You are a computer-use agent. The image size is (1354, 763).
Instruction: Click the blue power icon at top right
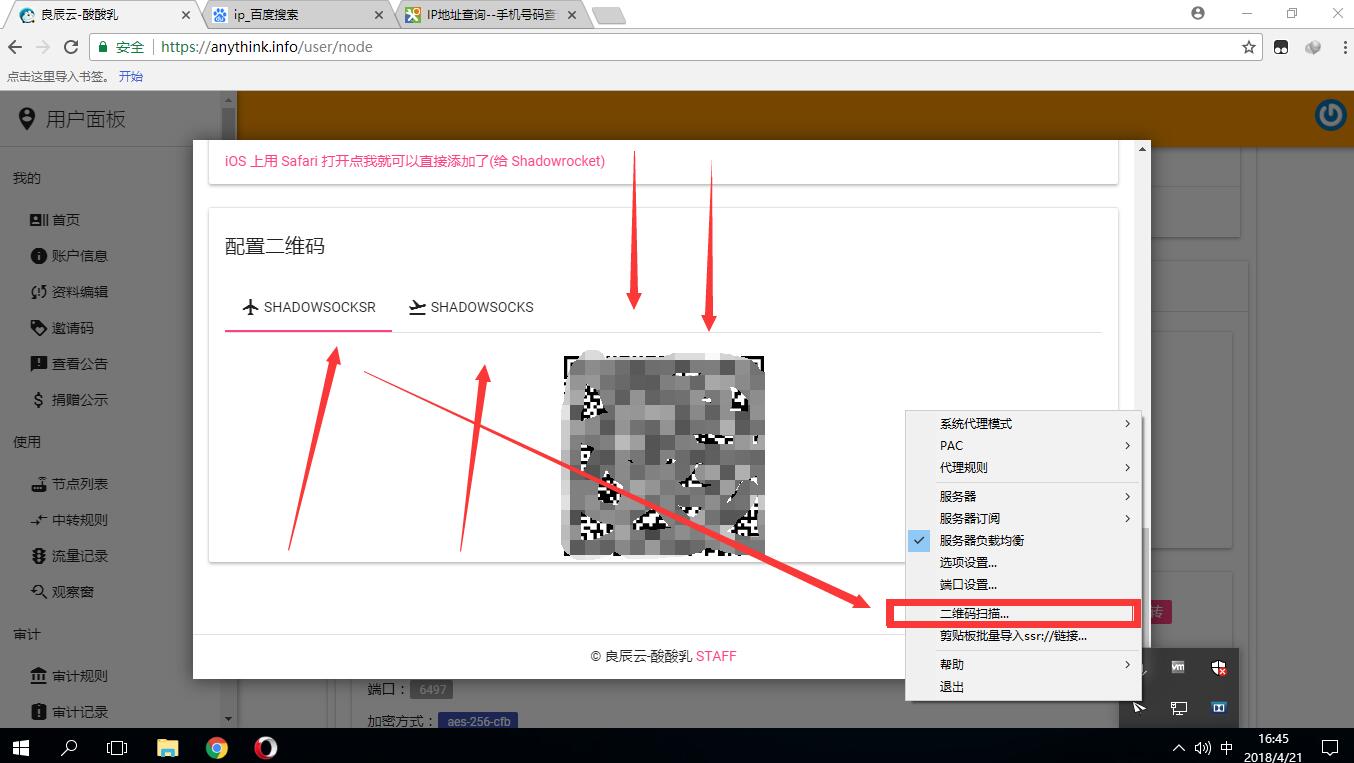[x=1330, y=116]
